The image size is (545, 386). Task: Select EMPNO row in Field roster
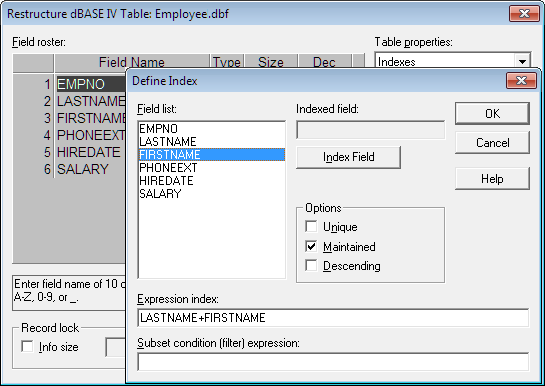[91, 84]
